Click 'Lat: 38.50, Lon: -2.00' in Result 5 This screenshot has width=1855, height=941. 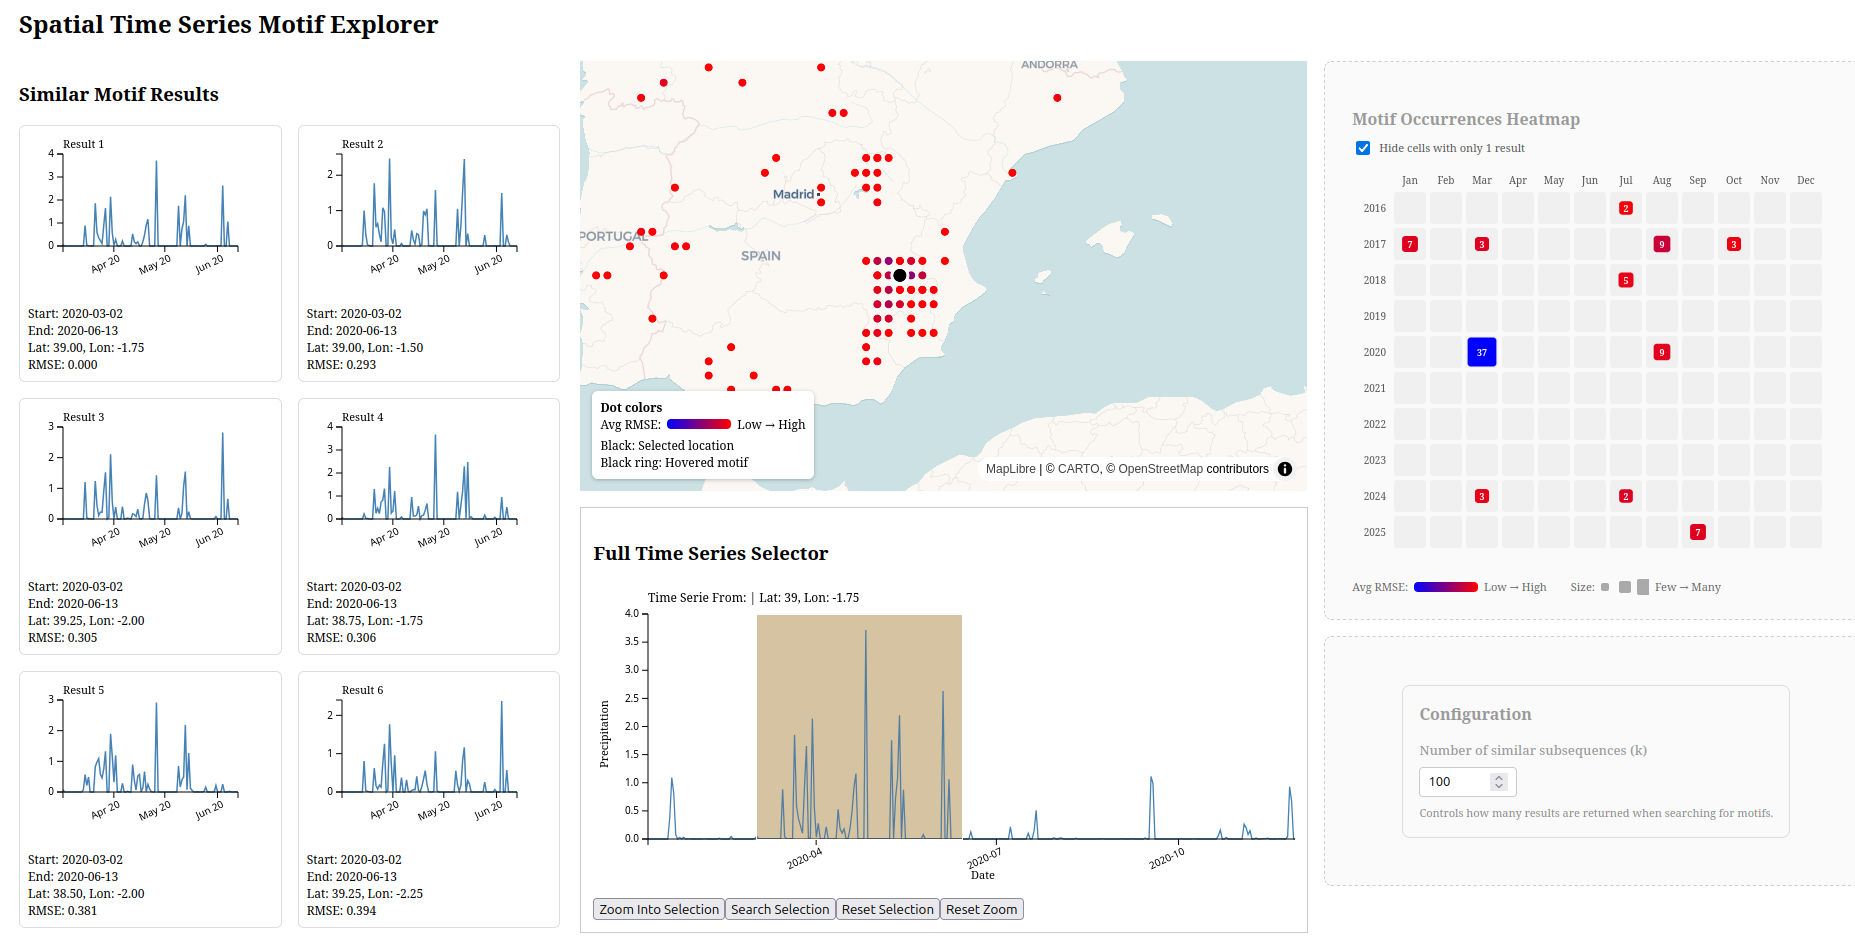86,894
